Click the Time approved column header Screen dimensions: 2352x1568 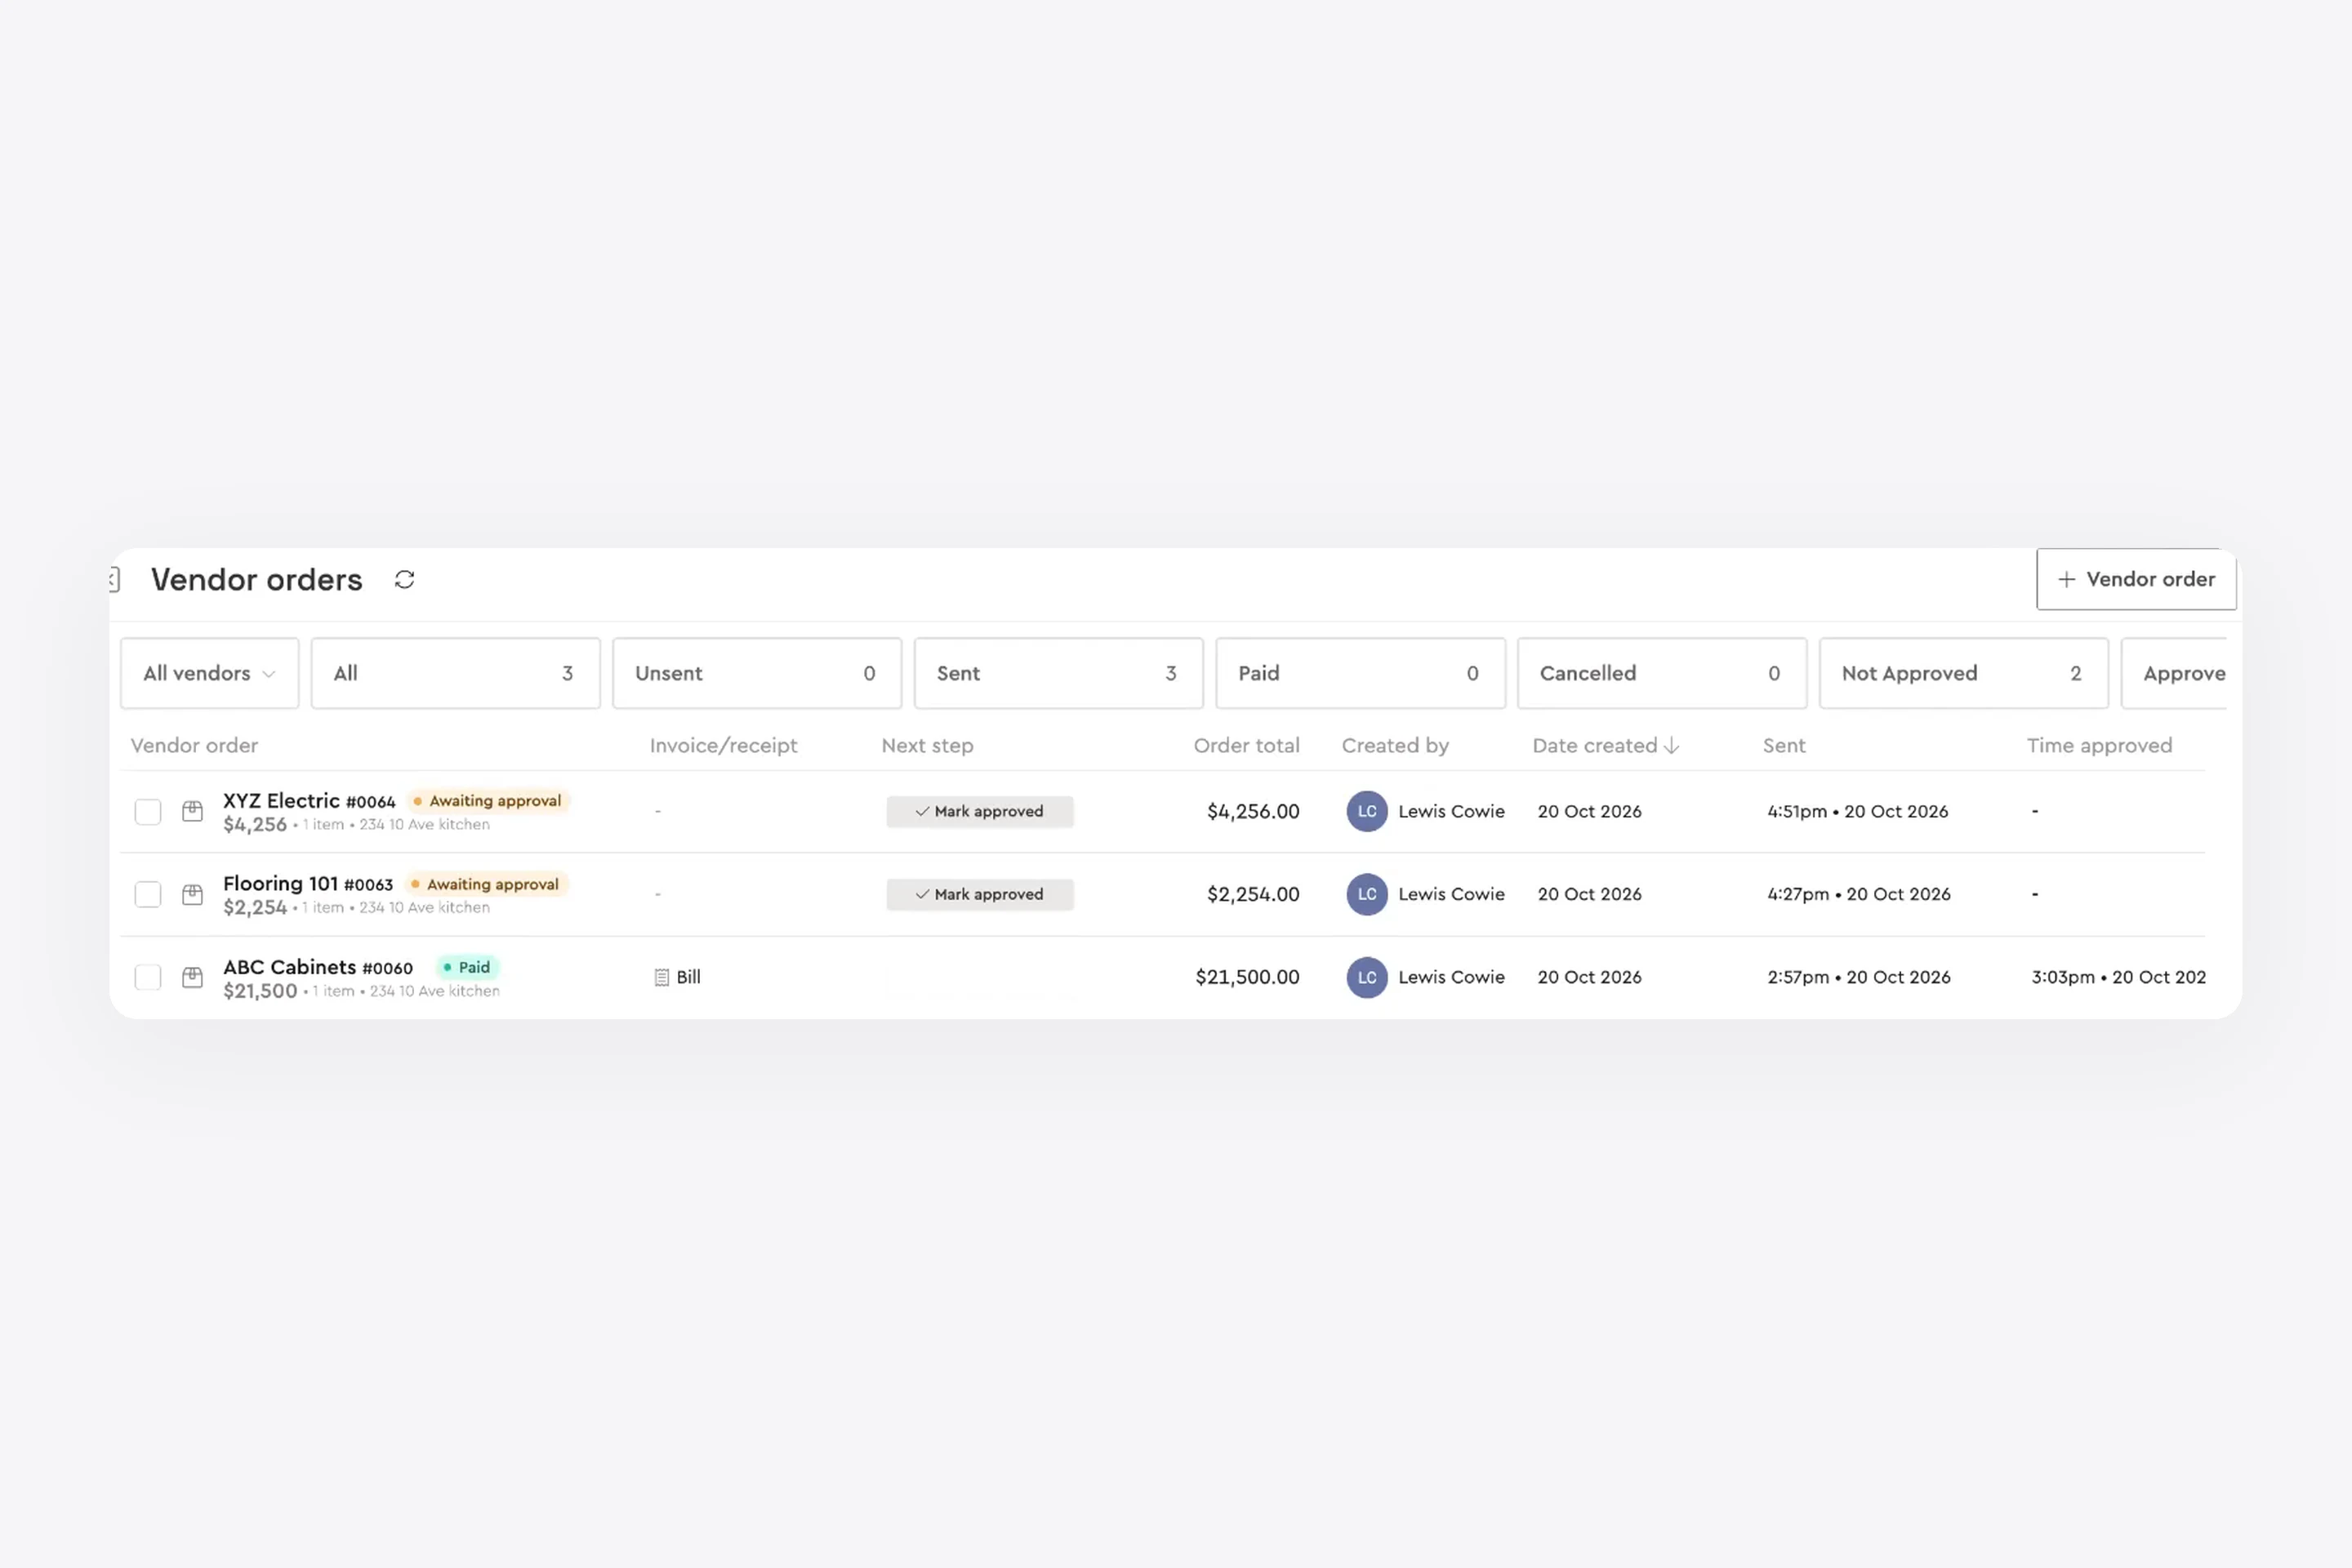[x=2099, y=746]
